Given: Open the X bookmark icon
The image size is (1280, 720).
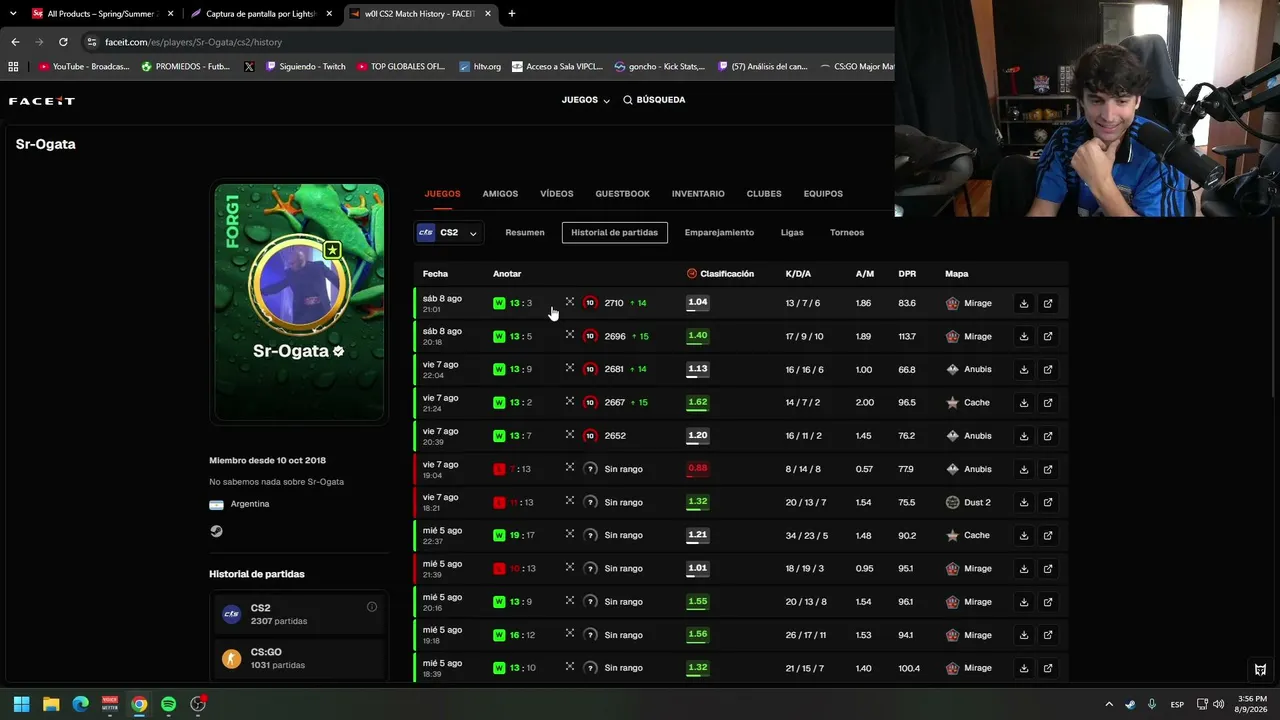Looking at the screenshot, I should pos(249,67).
